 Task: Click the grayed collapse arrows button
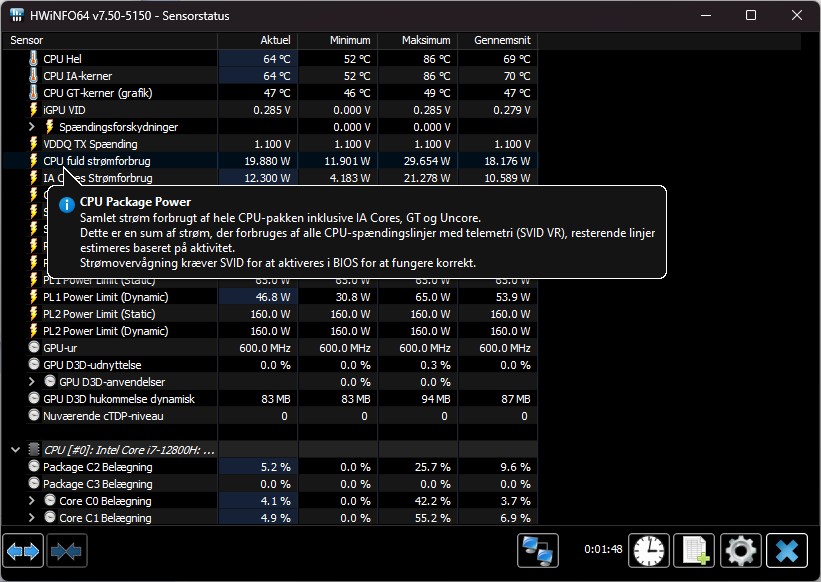69,550
